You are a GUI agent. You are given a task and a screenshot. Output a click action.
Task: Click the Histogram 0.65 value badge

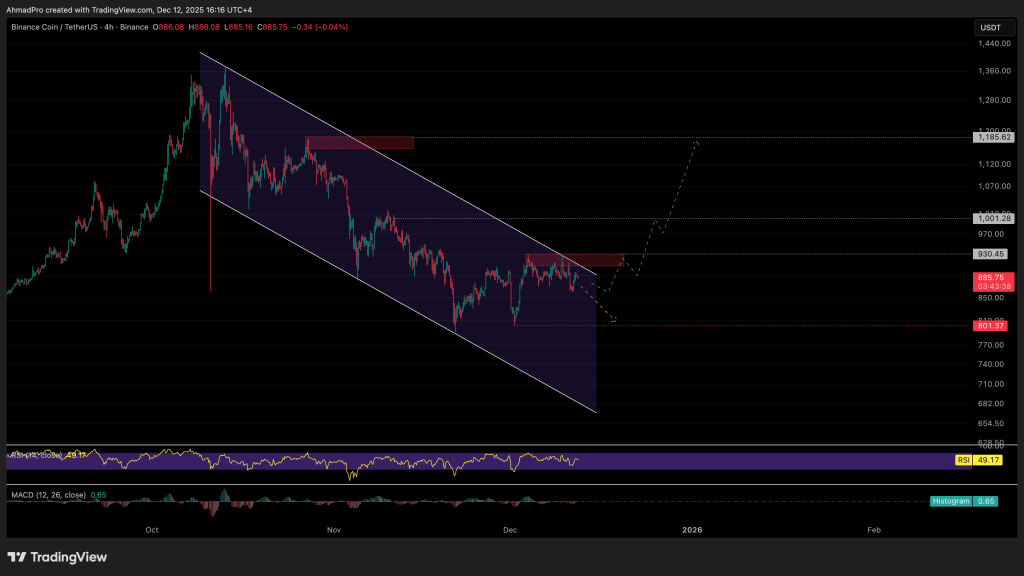975,500
